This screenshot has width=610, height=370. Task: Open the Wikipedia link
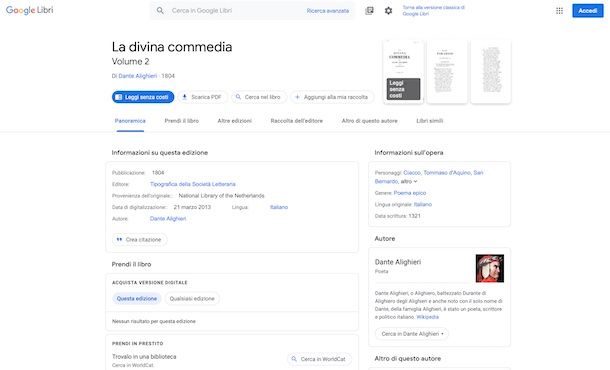[x=427, y=317]
